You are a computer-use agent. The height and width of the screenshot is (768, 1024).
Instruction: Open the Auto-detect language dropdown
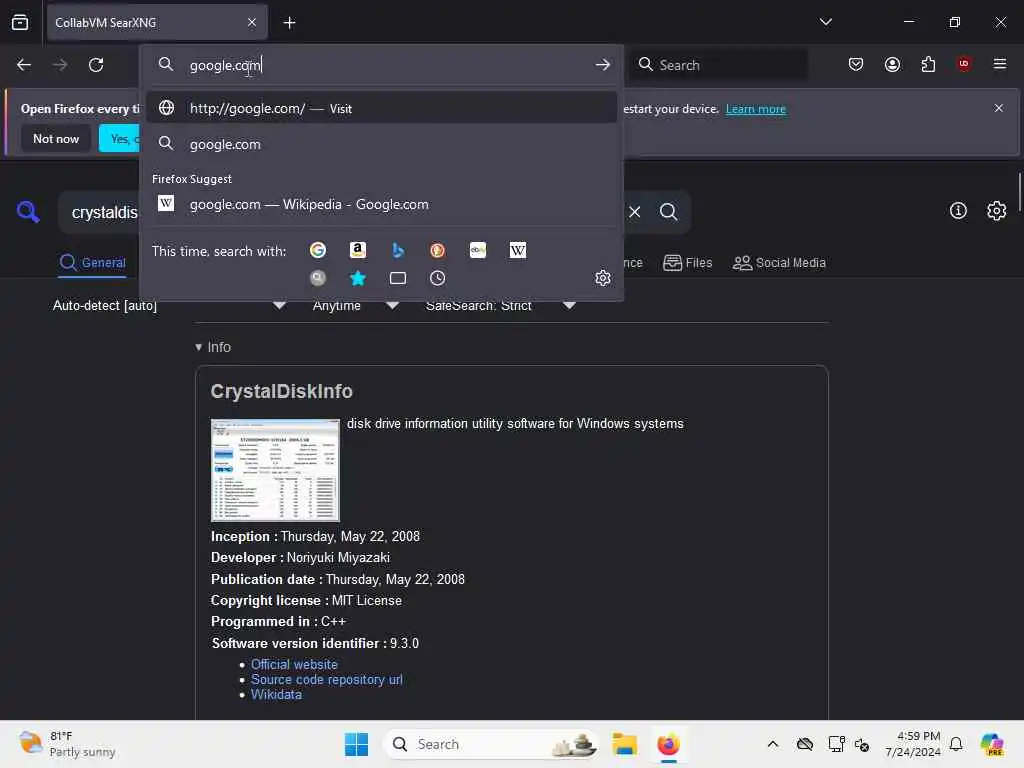(170, 305)
